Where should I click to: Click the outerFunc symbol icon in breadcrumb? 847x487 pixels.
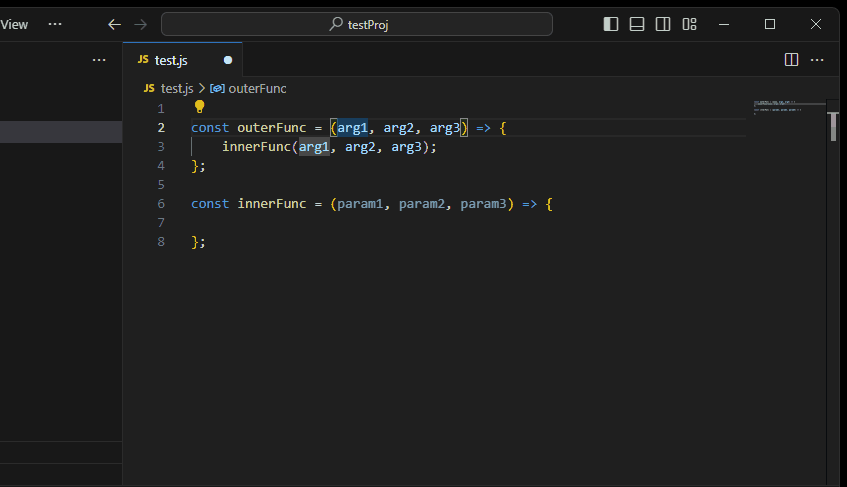217,89
